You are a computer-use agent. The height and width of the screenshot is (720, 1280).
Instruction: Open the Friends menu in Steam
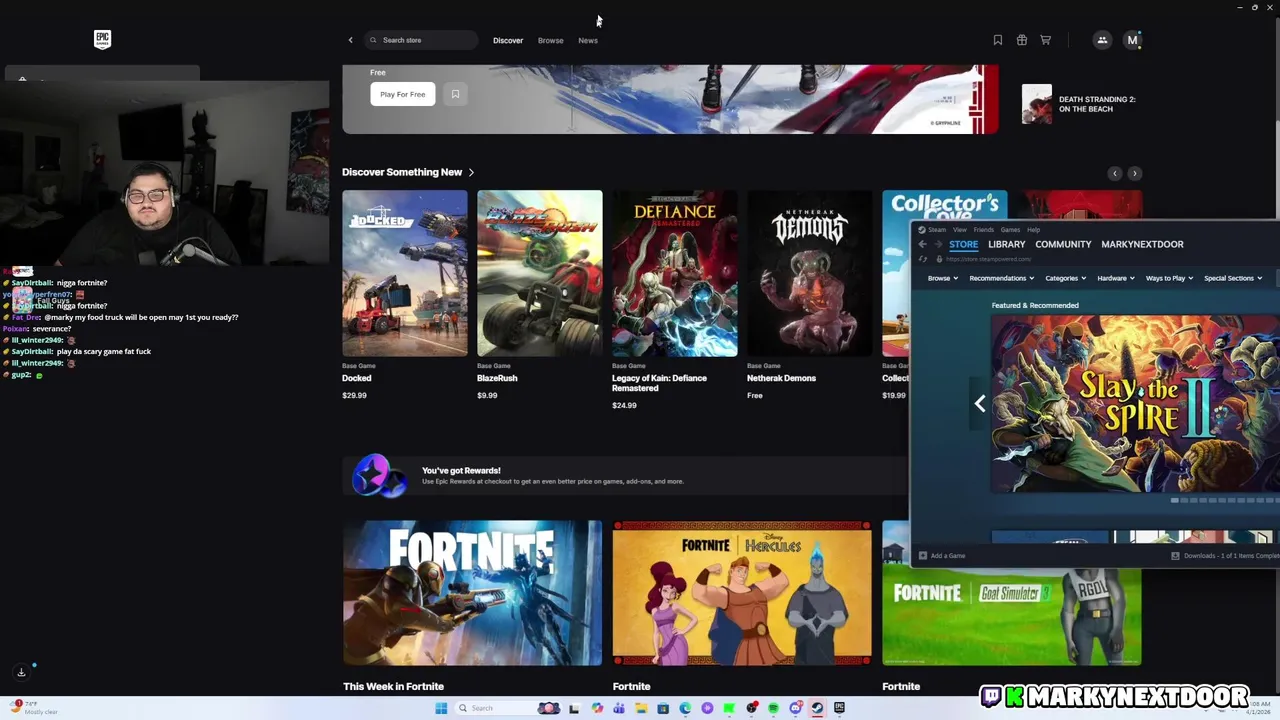[x=984, y=230]
